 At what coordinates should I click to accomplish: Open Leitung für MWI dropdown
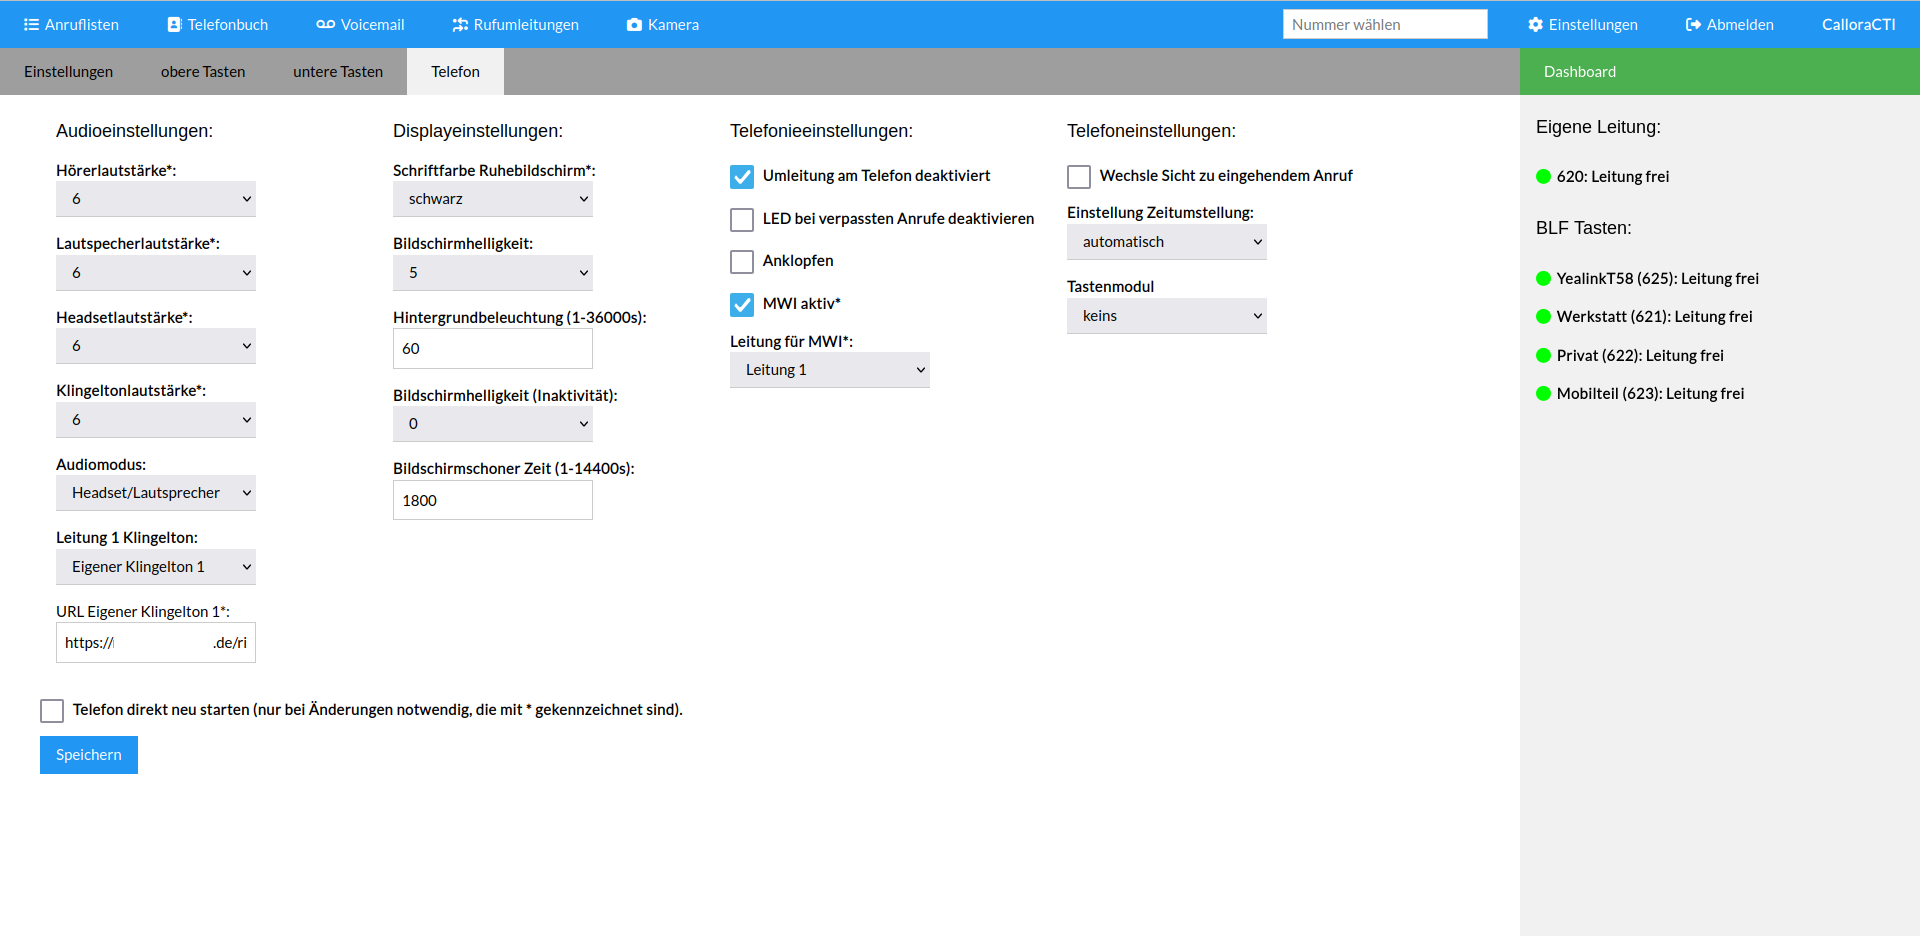830,370
